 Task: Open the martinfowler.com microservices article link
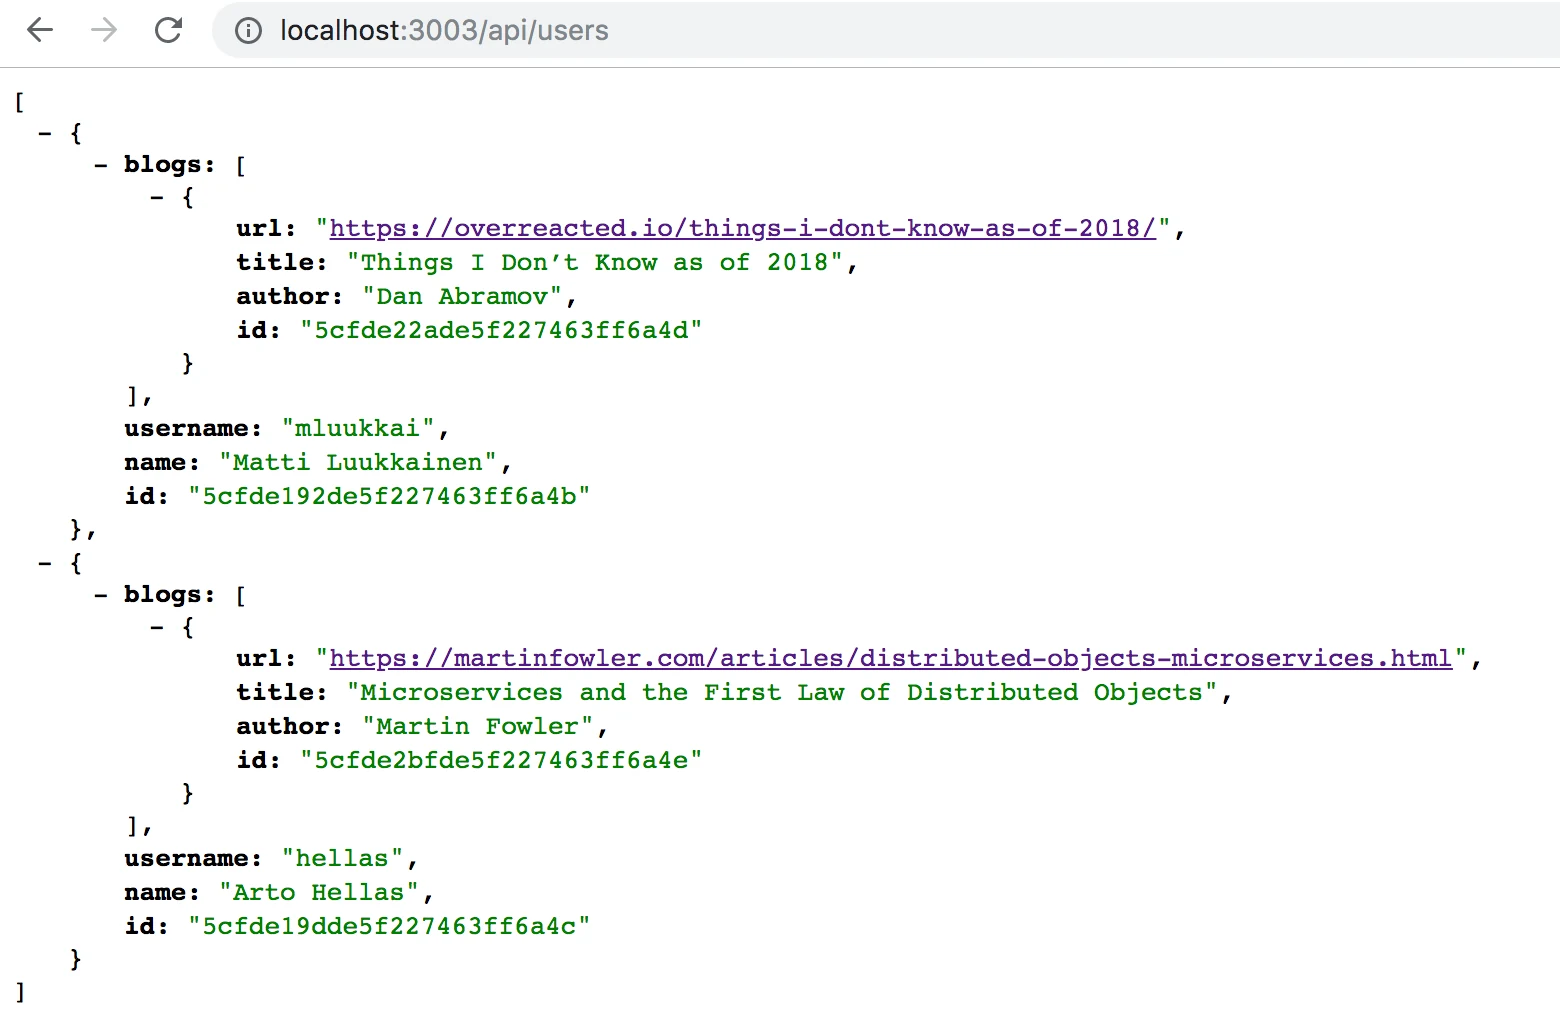[891, 659]
